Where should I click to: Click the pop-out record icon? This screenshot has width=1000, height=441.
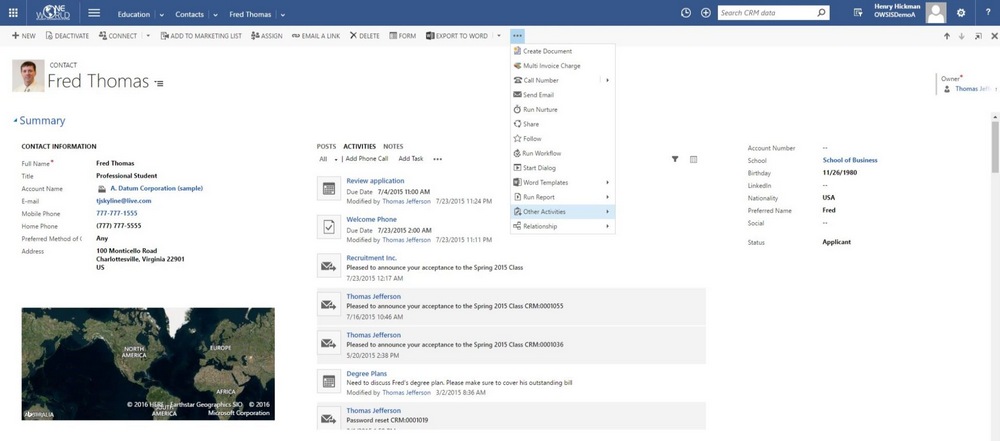point(978,36)
